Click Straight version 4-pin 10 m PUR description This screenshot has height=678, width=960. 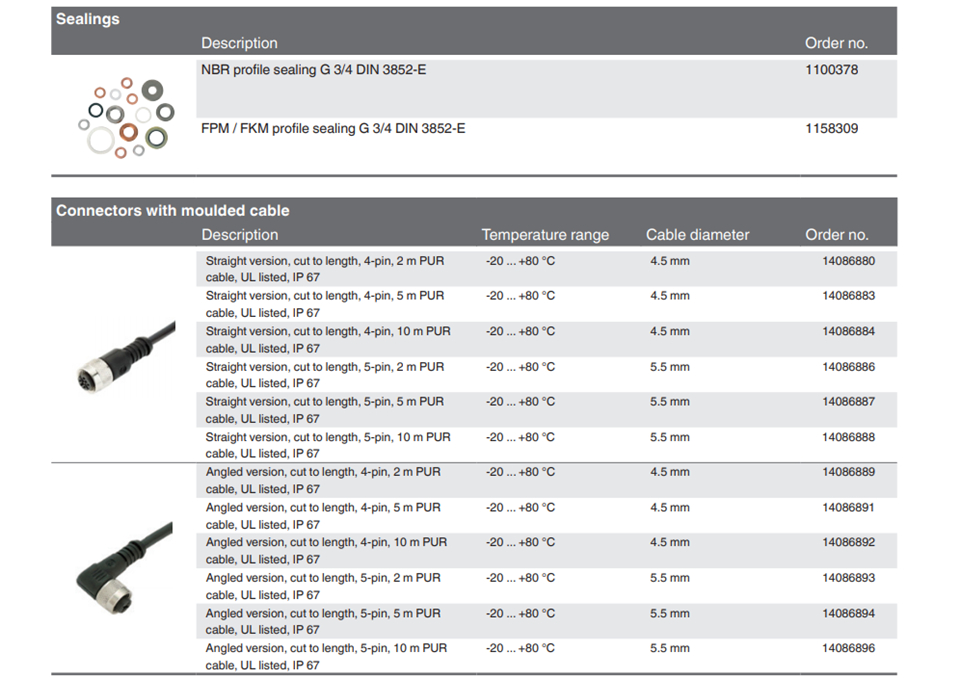[x=328, y=340]
